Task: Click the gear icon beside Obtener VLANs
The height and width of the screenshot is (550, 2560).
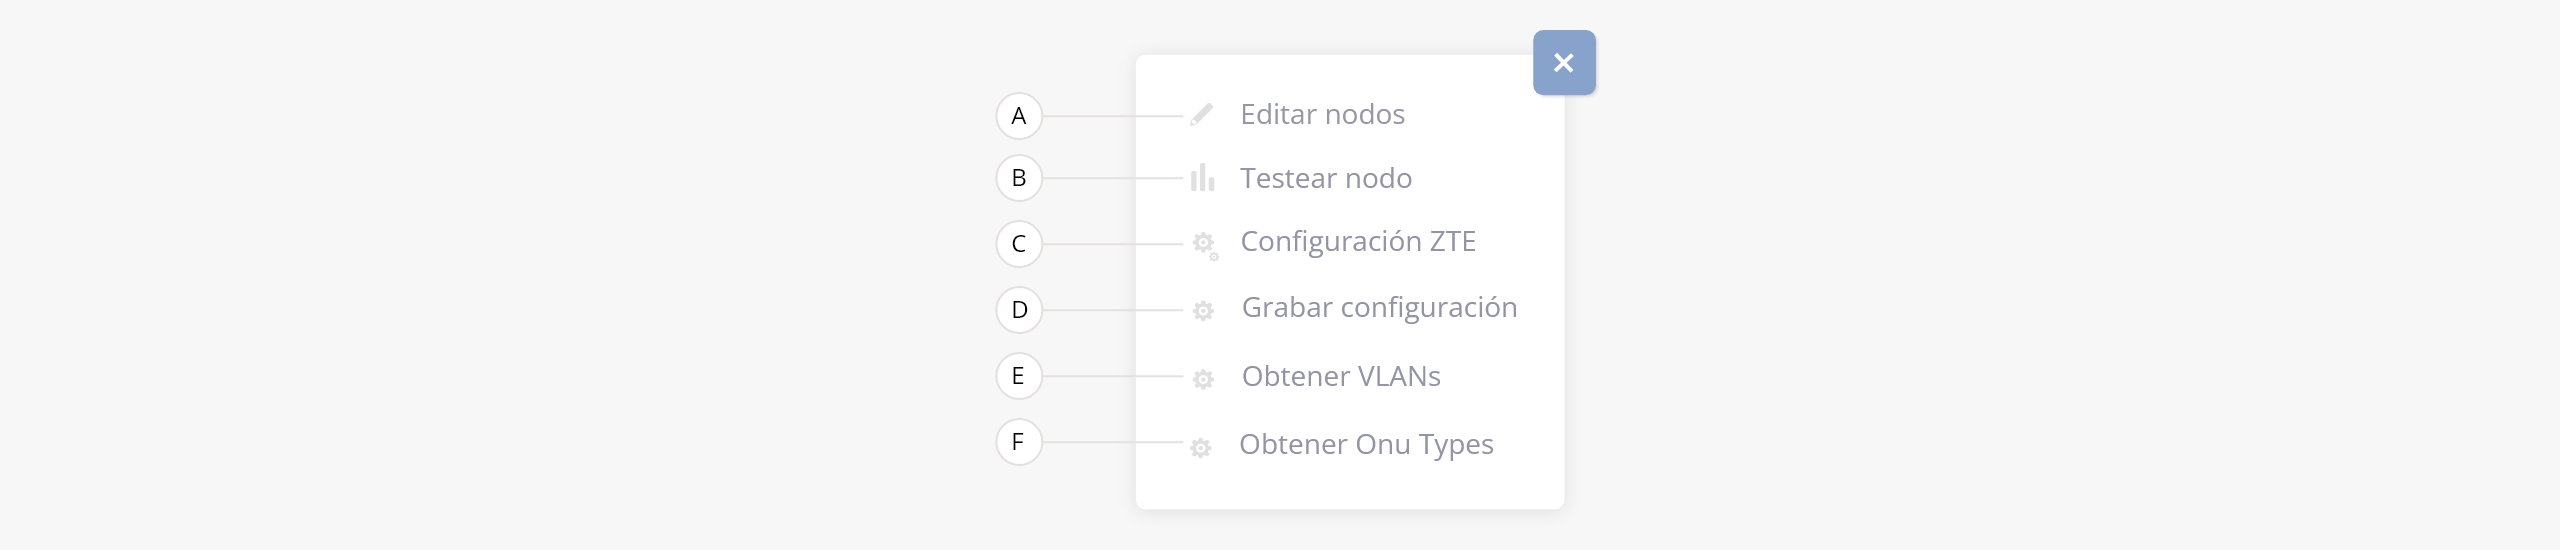Action: (x=1203, y=379)
